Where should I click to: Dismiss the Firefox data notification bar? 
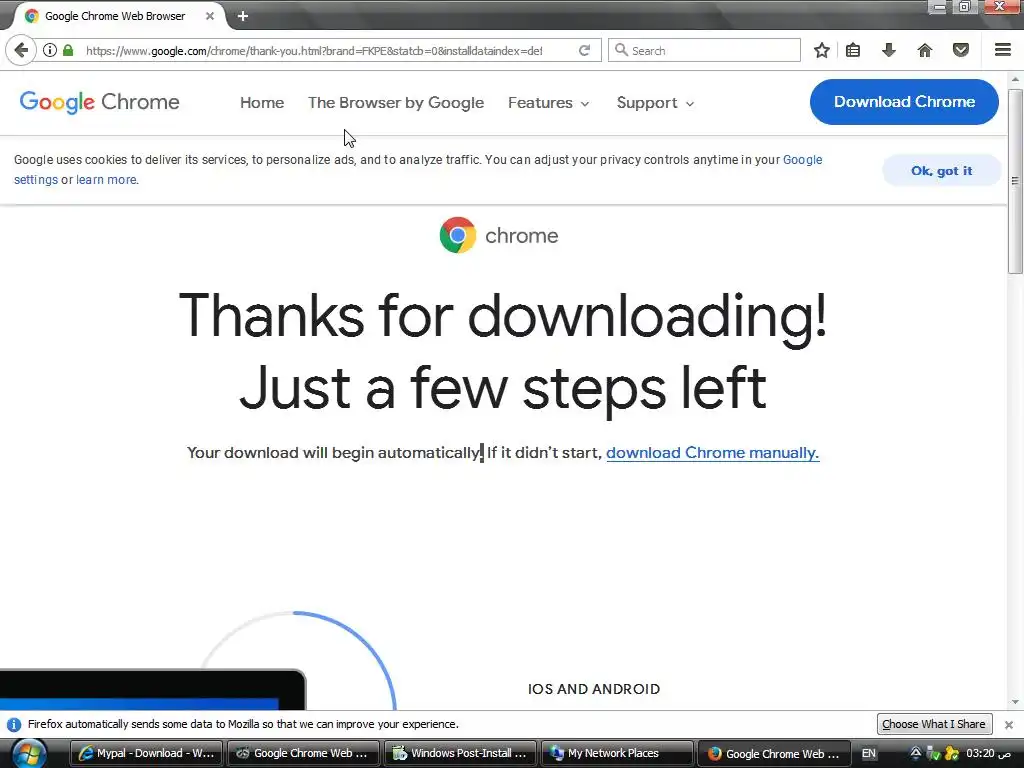tap(1009, 725)
